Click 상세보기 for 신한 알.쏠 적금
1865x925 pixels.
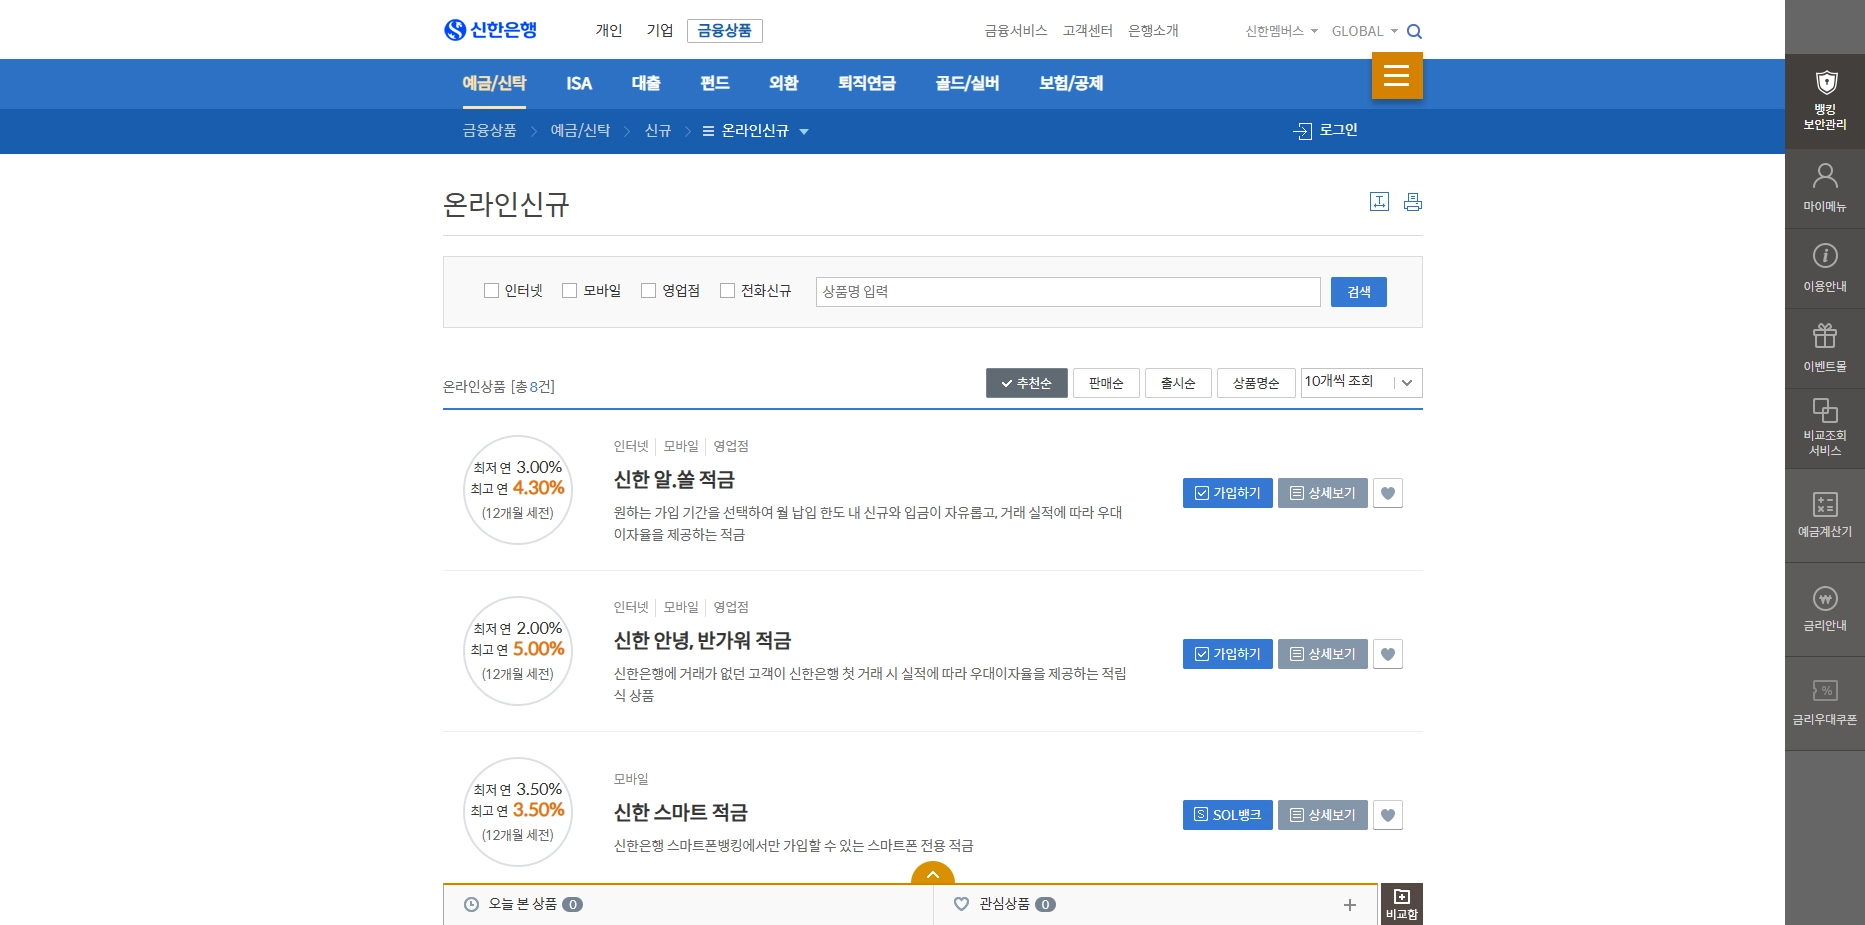(x=1322, y=493)
